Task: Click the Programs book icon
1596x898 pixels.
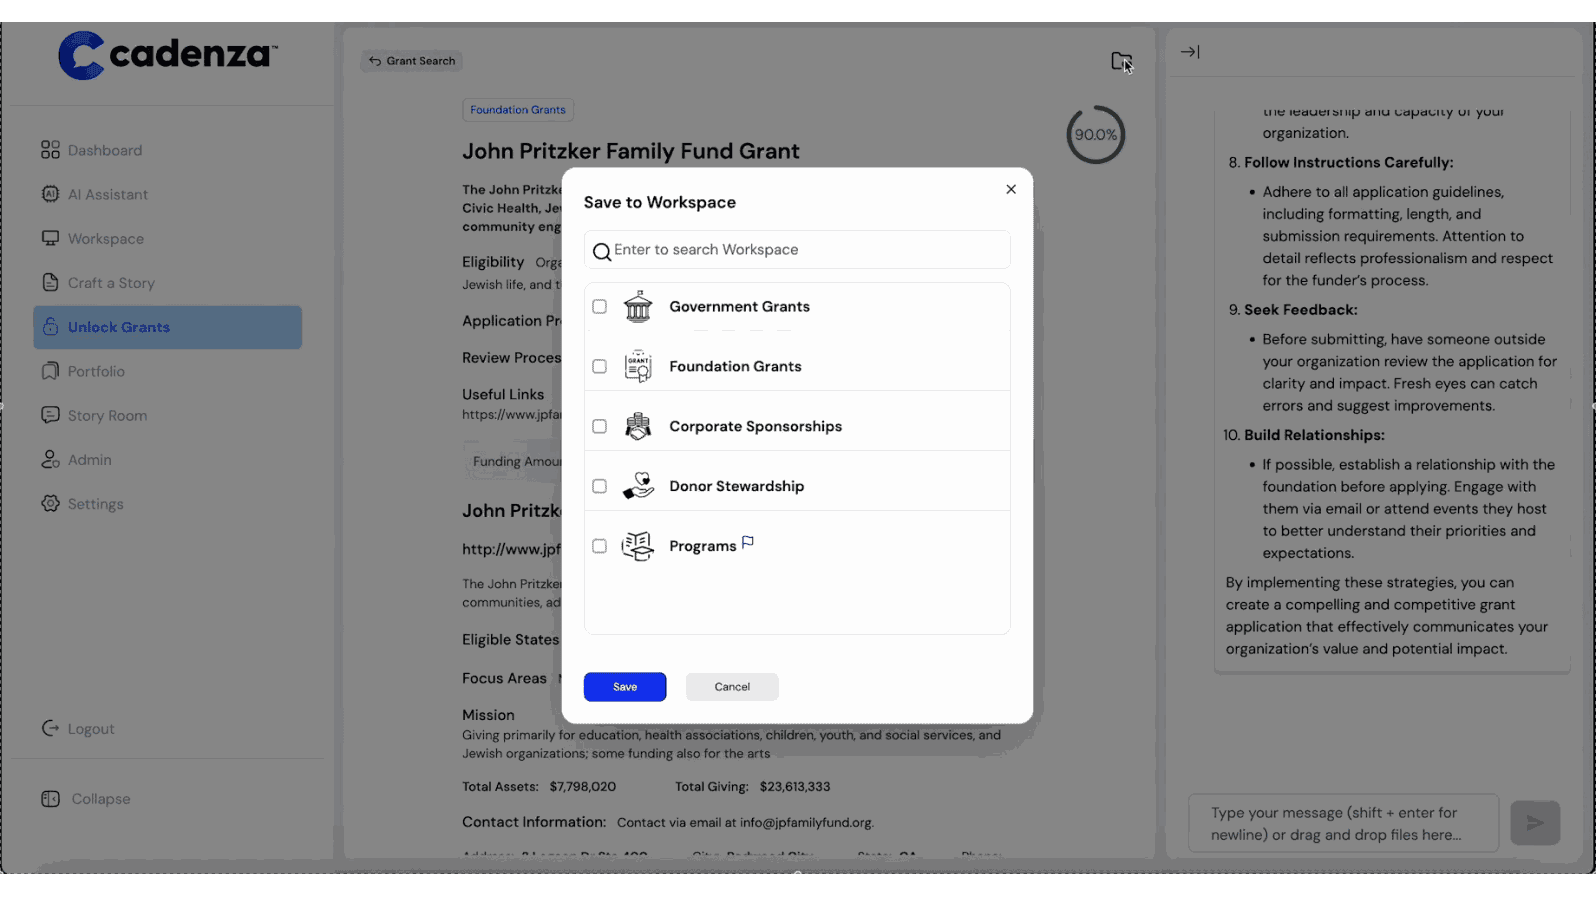Action: click(x=638, y=547)
